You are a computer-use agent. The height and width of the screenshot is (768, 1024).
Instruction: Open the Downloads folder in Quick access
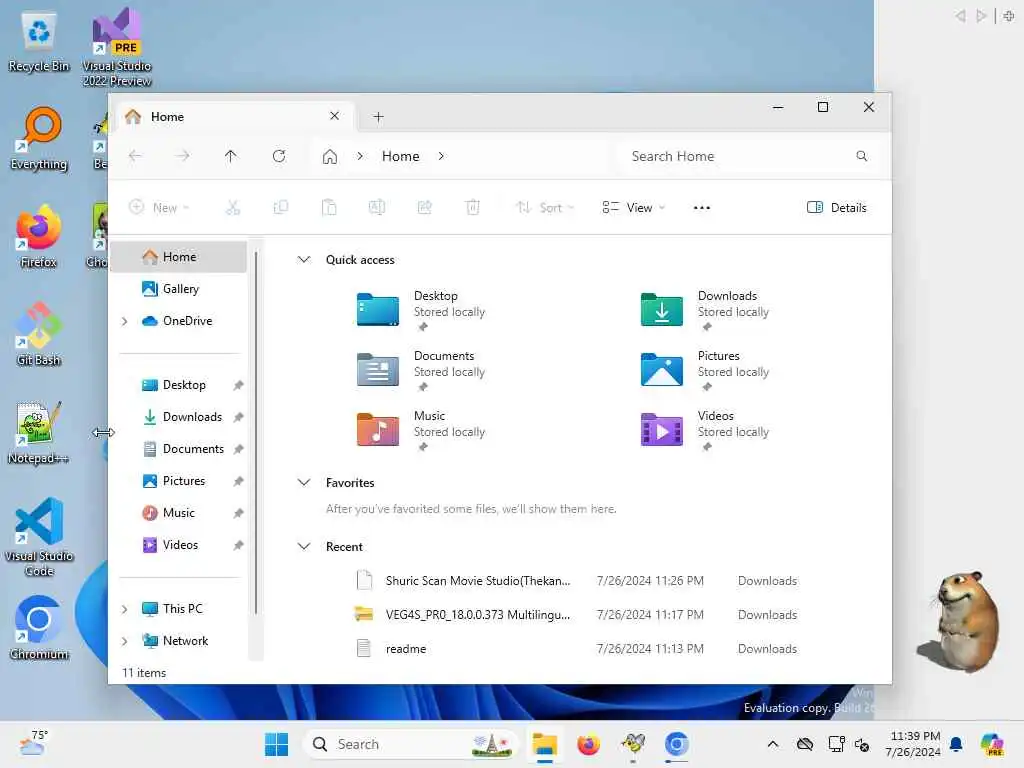coord(705,310)
